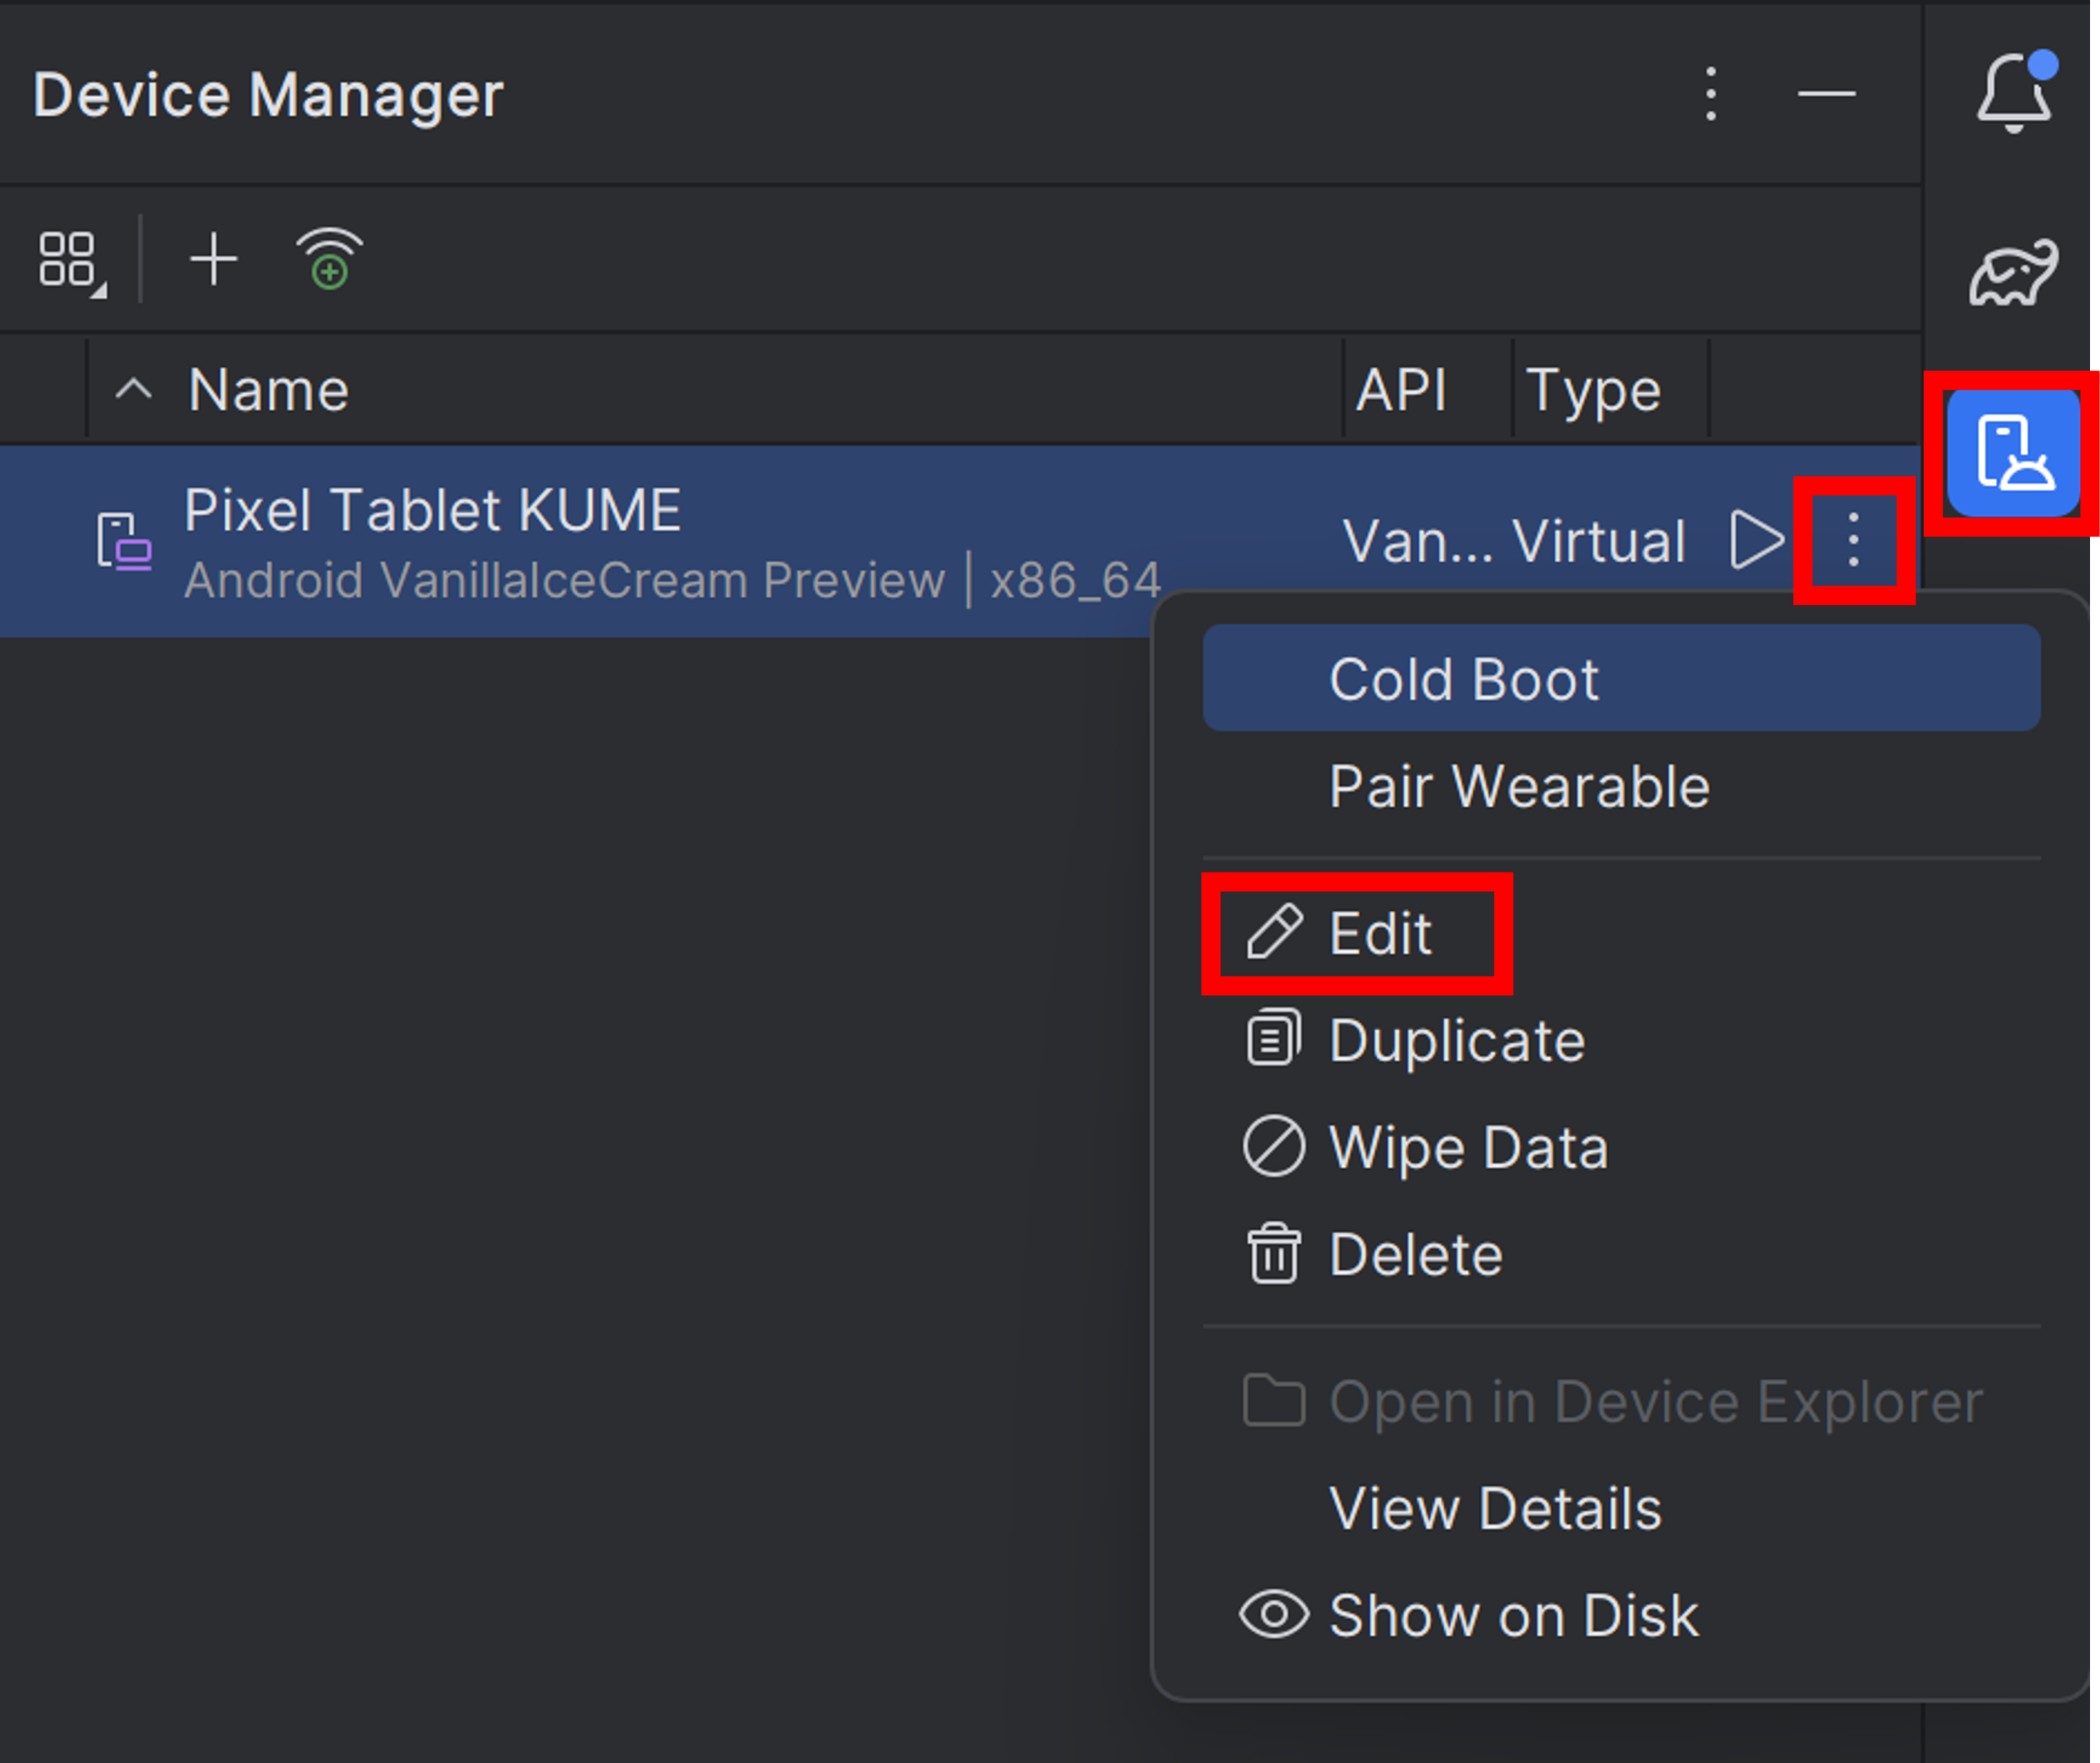
Task: Select Duplicate menu item
Action: [x=1621, y=1040]
